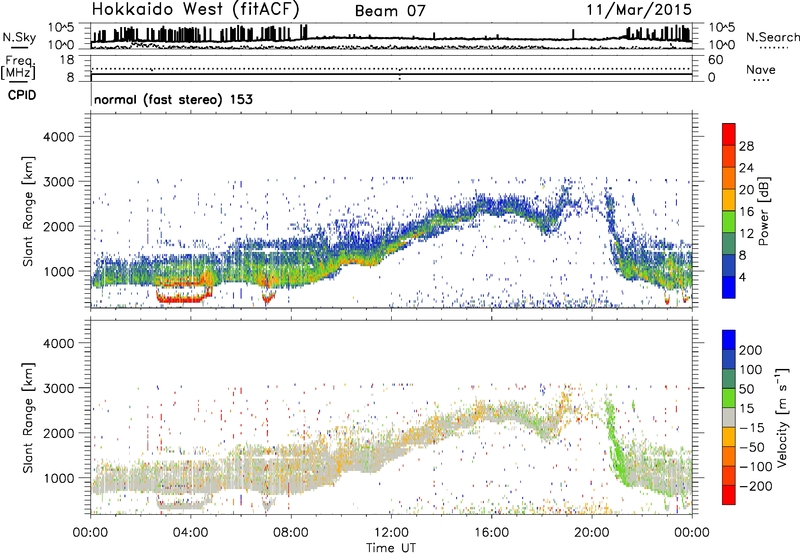Screen dimensions: 800x554
Task: Click the Time UT axis title
Action: (391, 548)
